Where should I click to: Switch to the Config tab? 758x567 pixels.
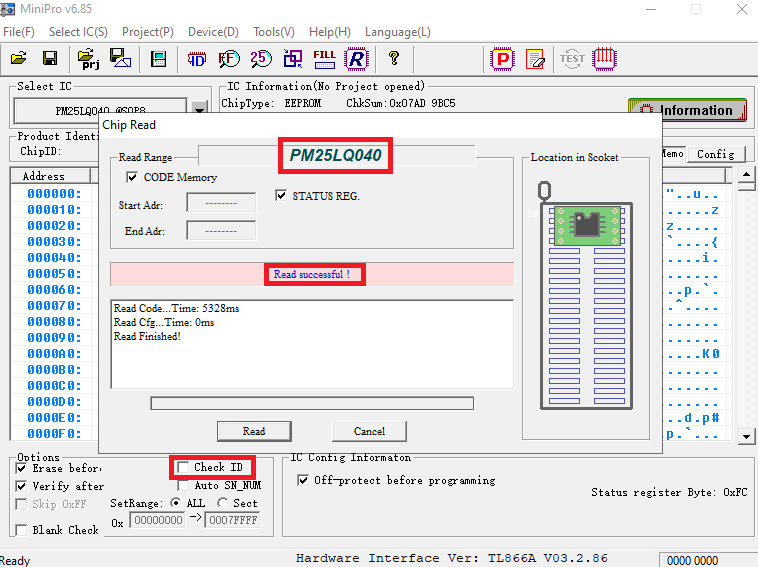(715, 154)
